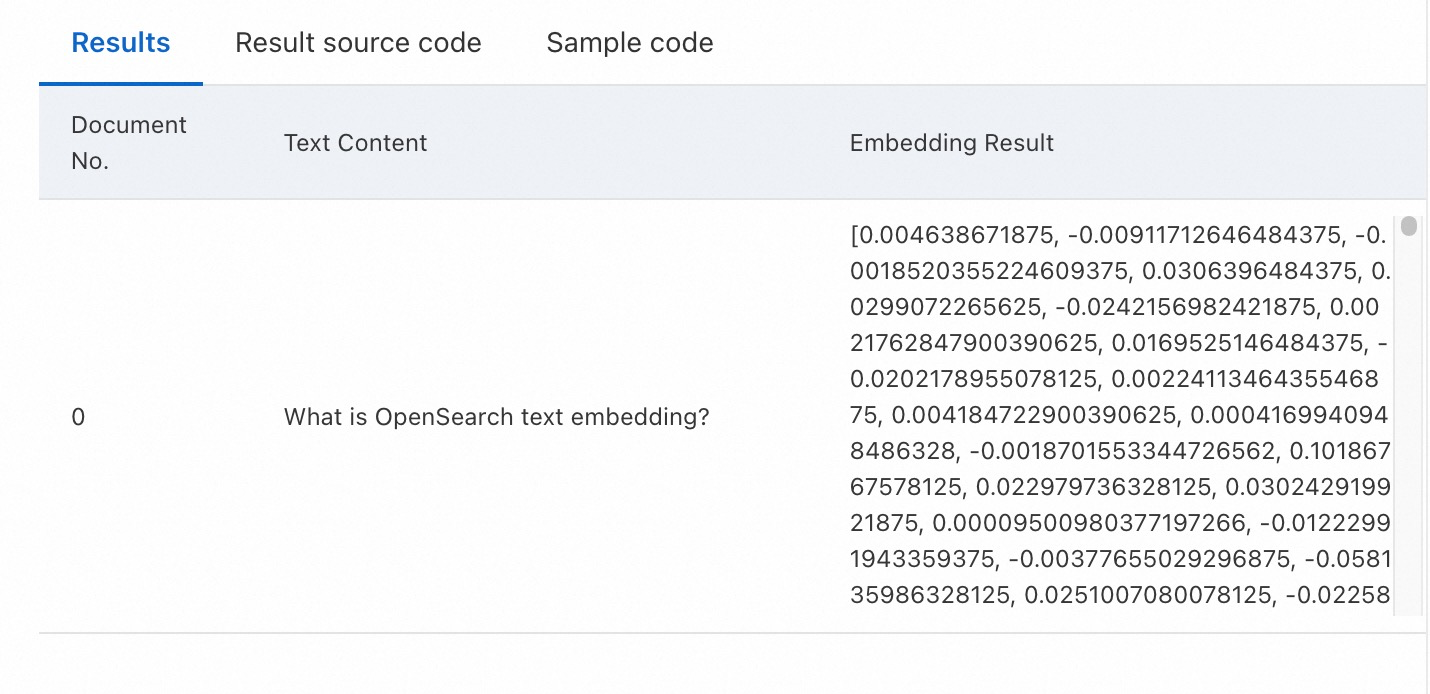Screen dimensions: 1430x694
Task: Click the 'What is OpenSearch text embedding?' text
Action: [496, 417]
